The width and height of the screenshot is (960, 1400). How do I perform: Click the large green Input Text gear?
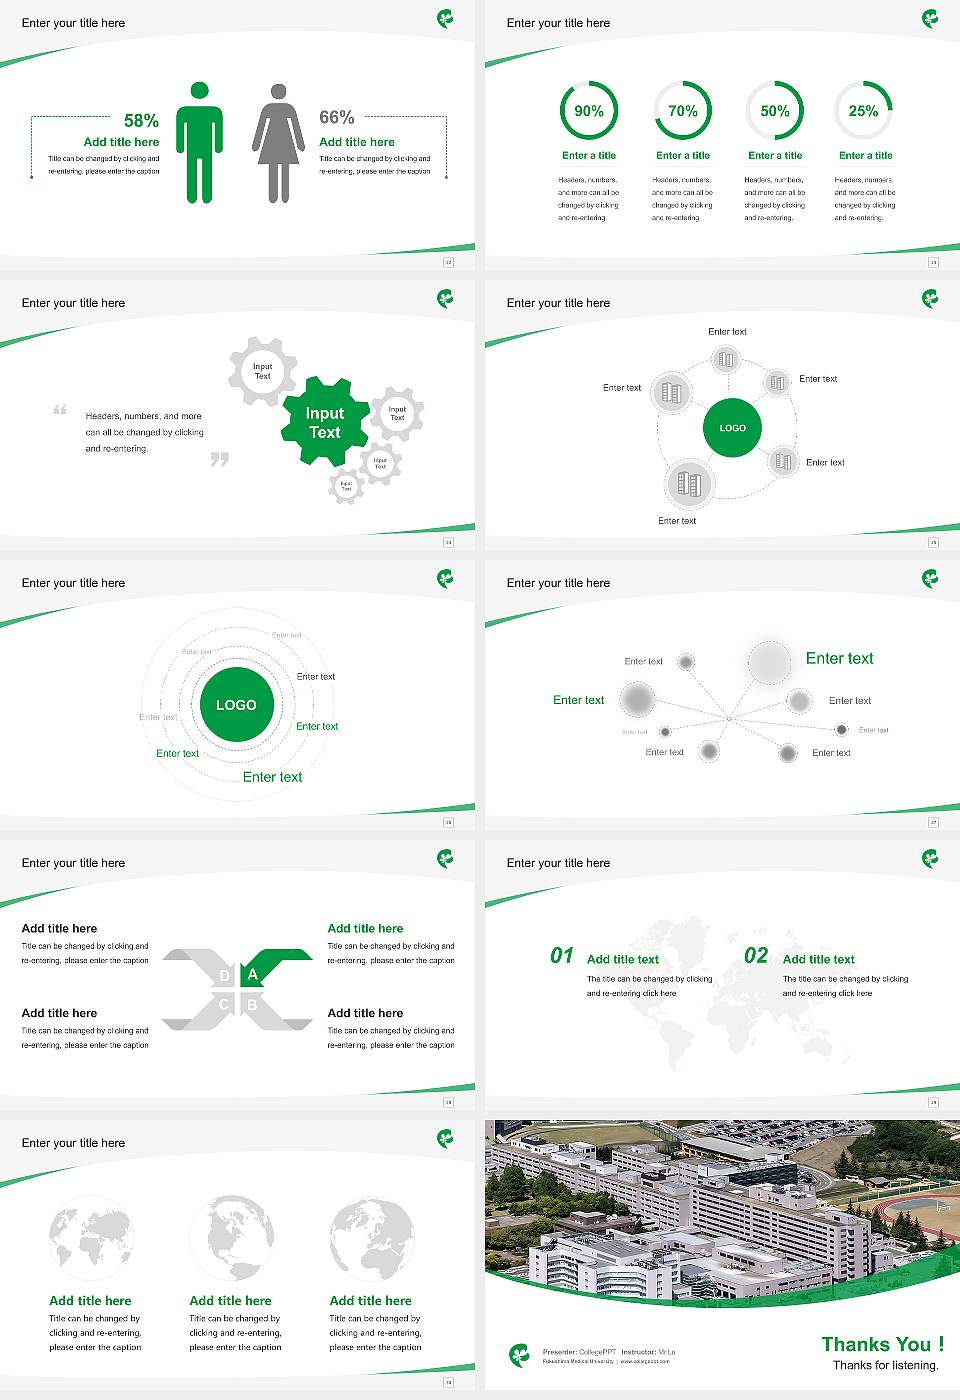324,422
